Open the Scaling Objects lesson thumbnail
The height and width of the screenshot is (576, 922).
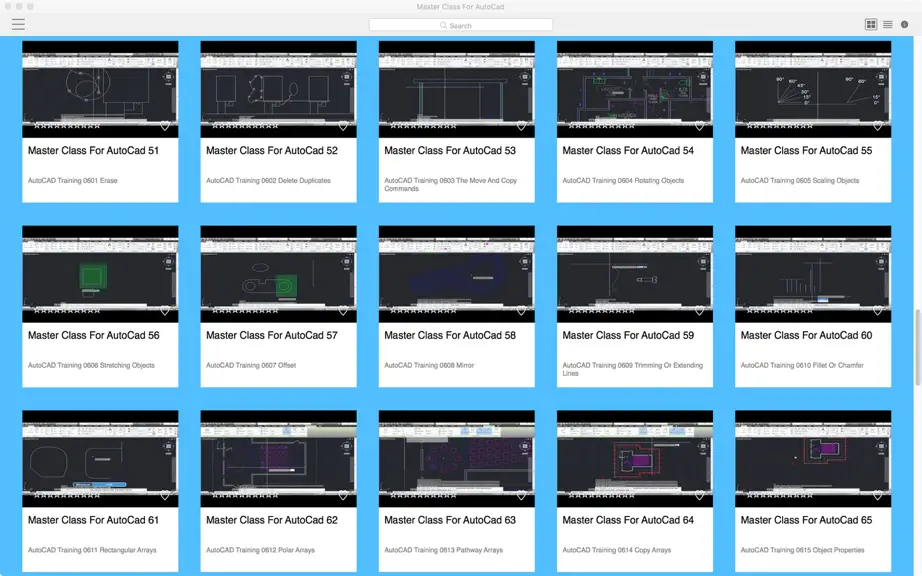tap(813, 89)
